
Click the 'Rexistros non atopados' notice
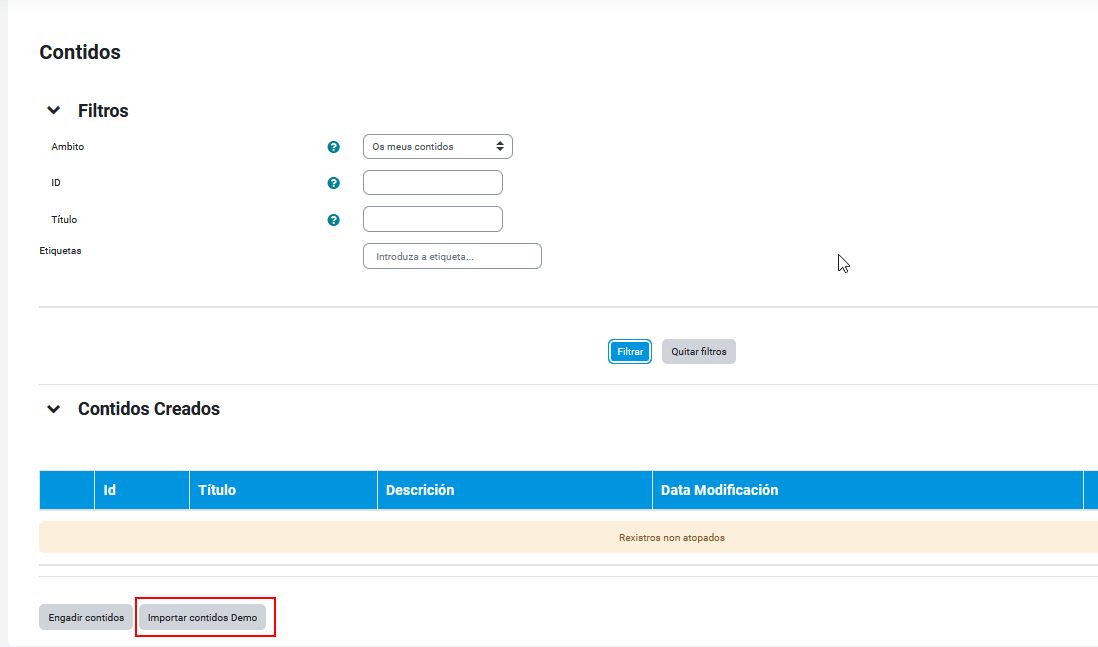[x=671, y=538]
